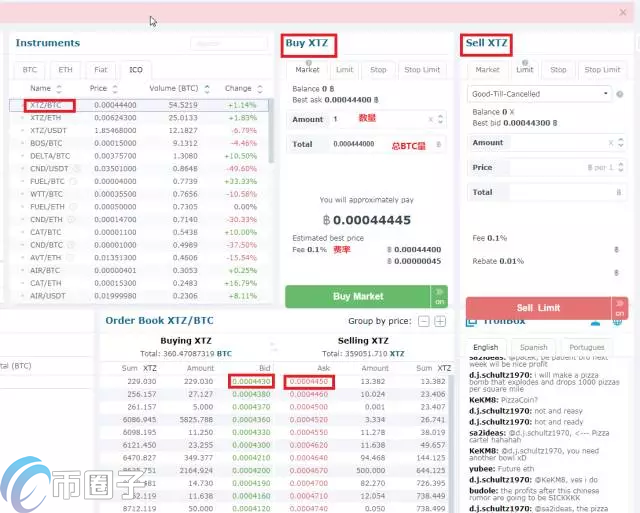This screenshot has width=640, height=513.
Task: Open Market tab in Buy XTZ
Action: coord(307,70)
